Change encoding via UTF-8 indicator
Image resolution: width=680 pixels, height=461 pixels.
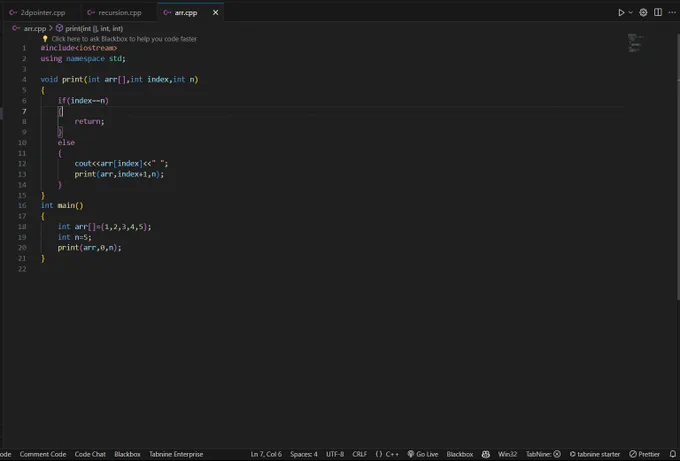click(x=335, y=454)
